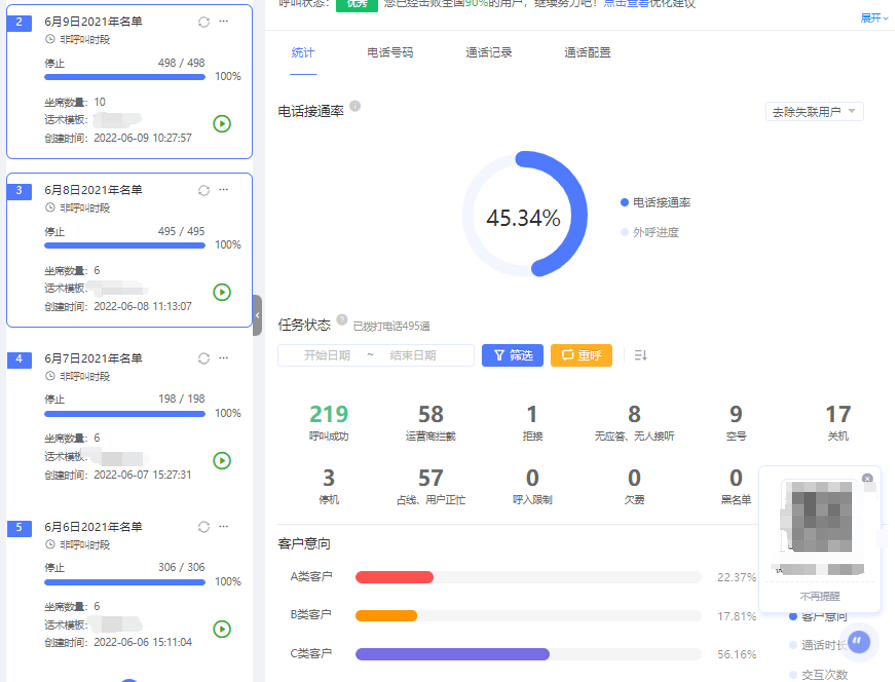Screen dimensions: 895x682
Task: Open the 去除失联用户 dropdown
Action: tap(814, 112)
